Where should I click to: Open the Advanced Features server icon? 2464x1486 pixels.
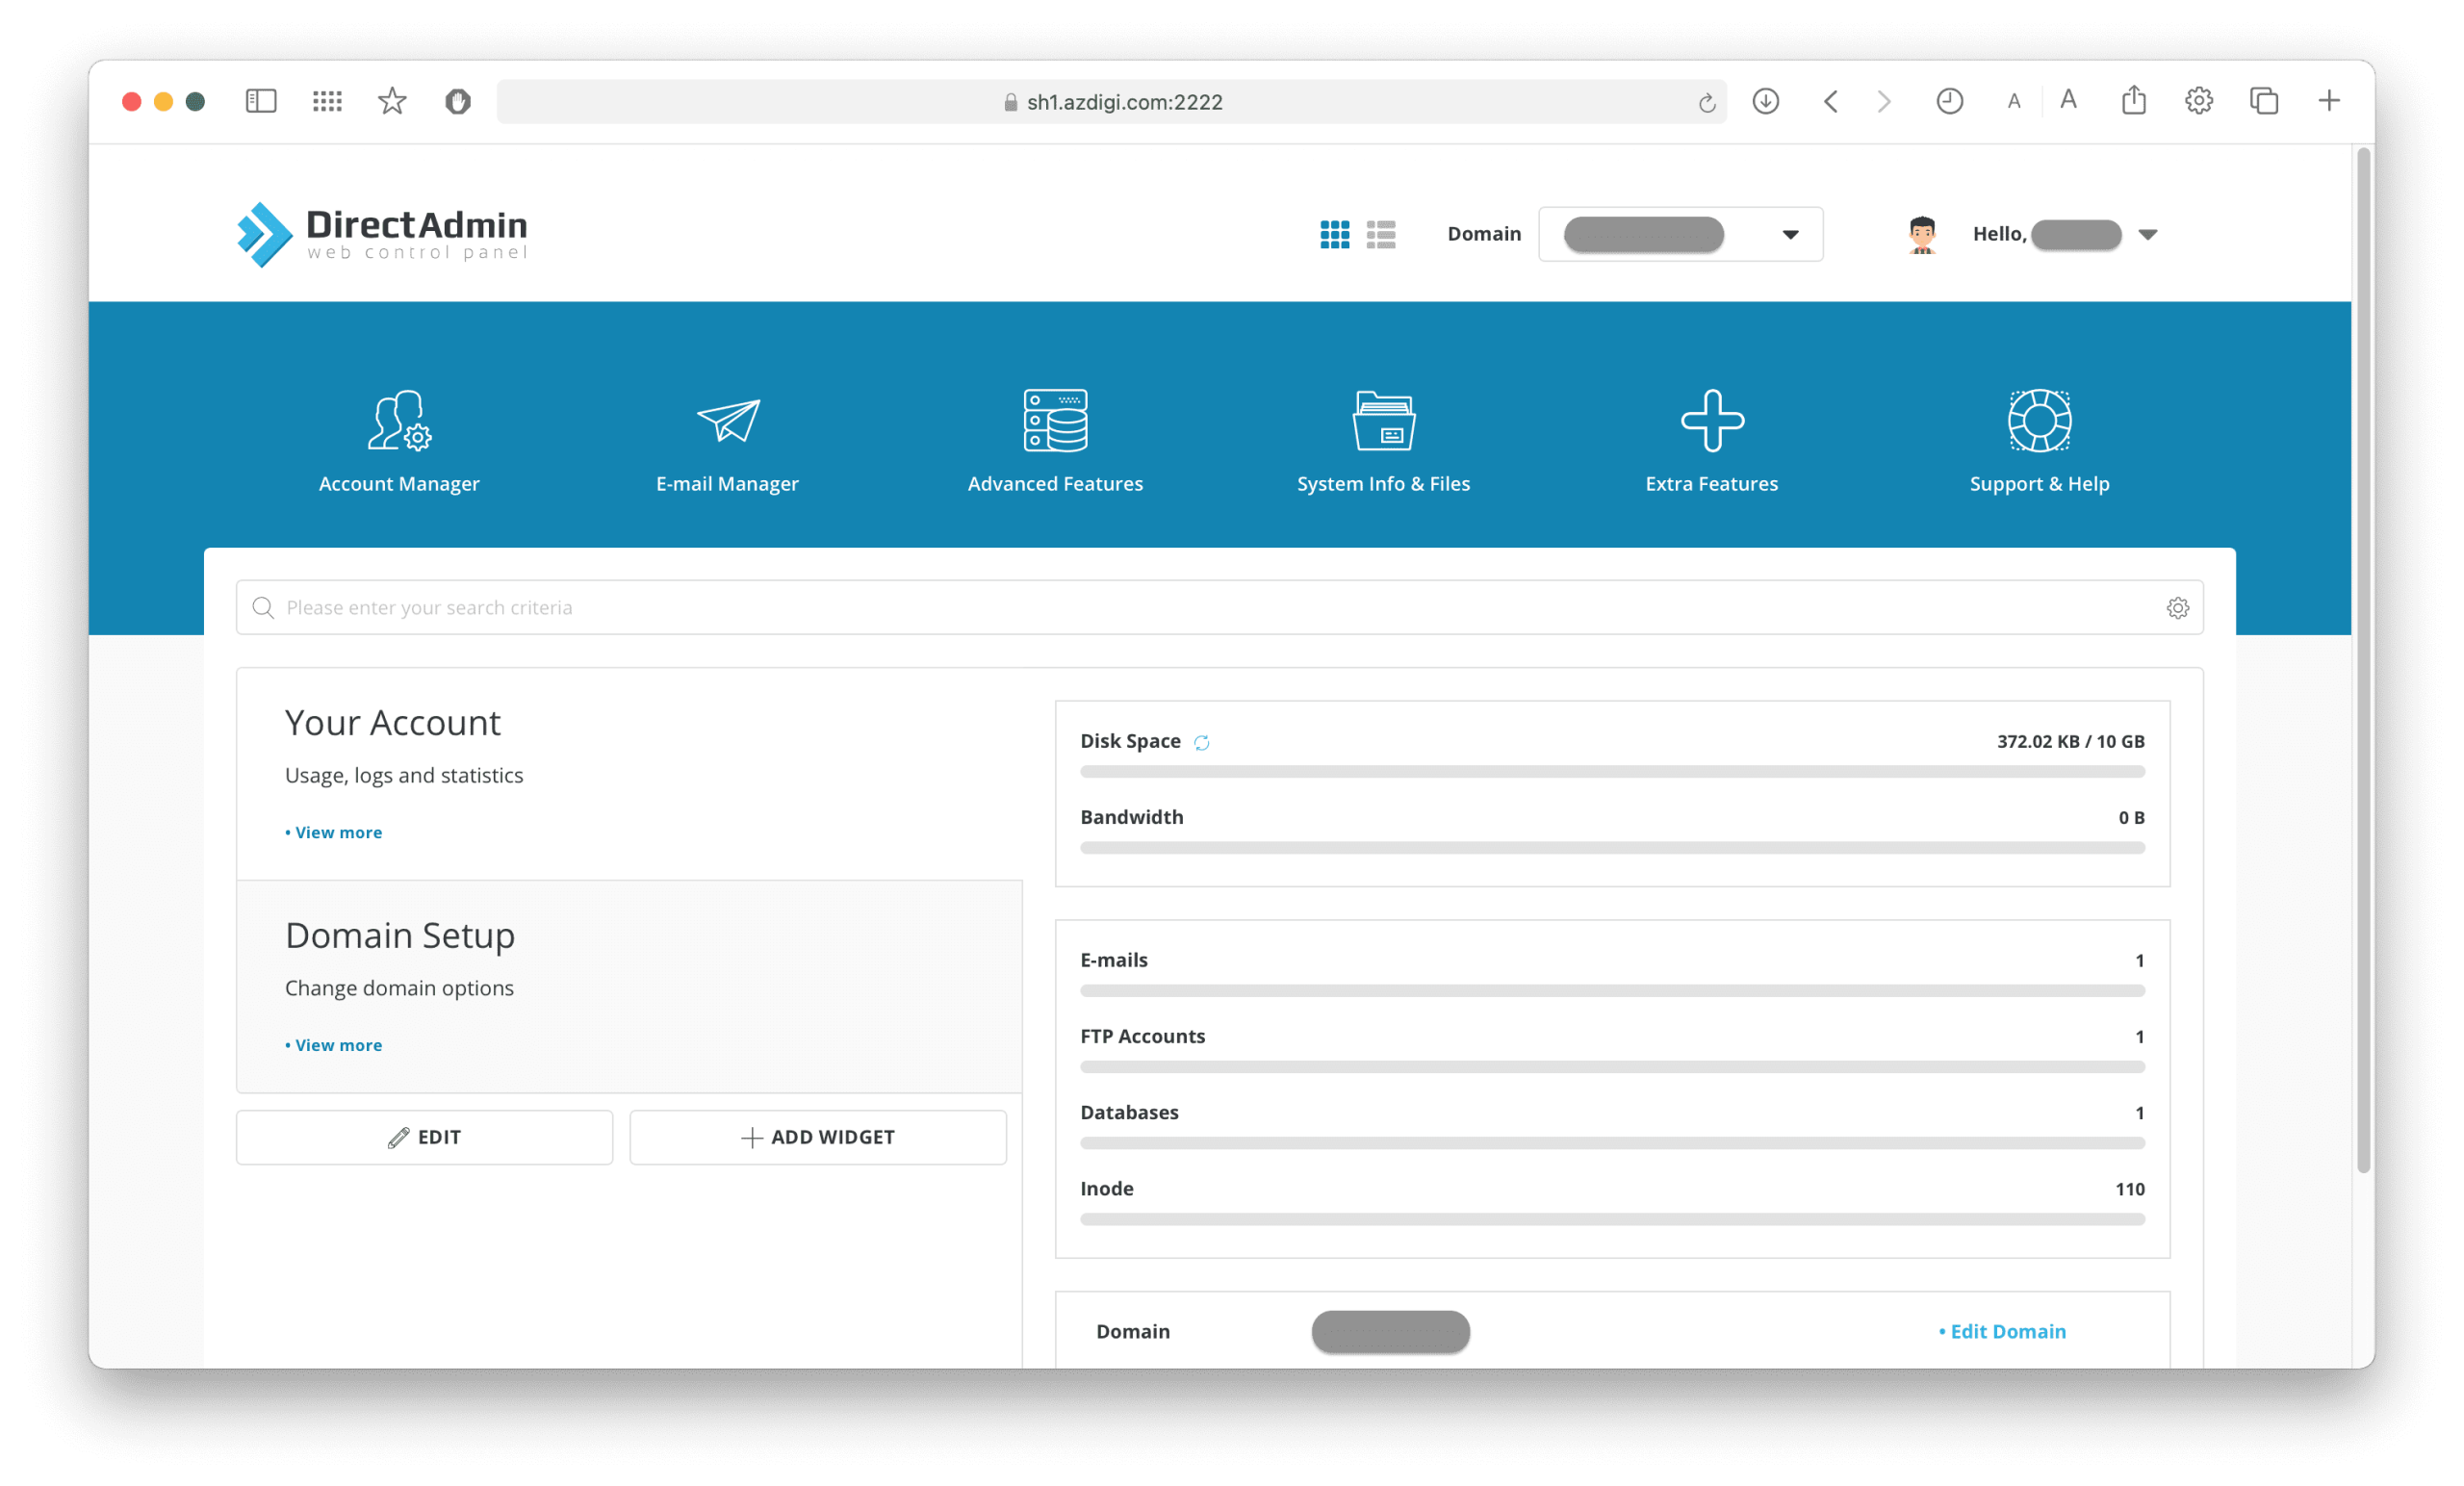coord(1055,421)
